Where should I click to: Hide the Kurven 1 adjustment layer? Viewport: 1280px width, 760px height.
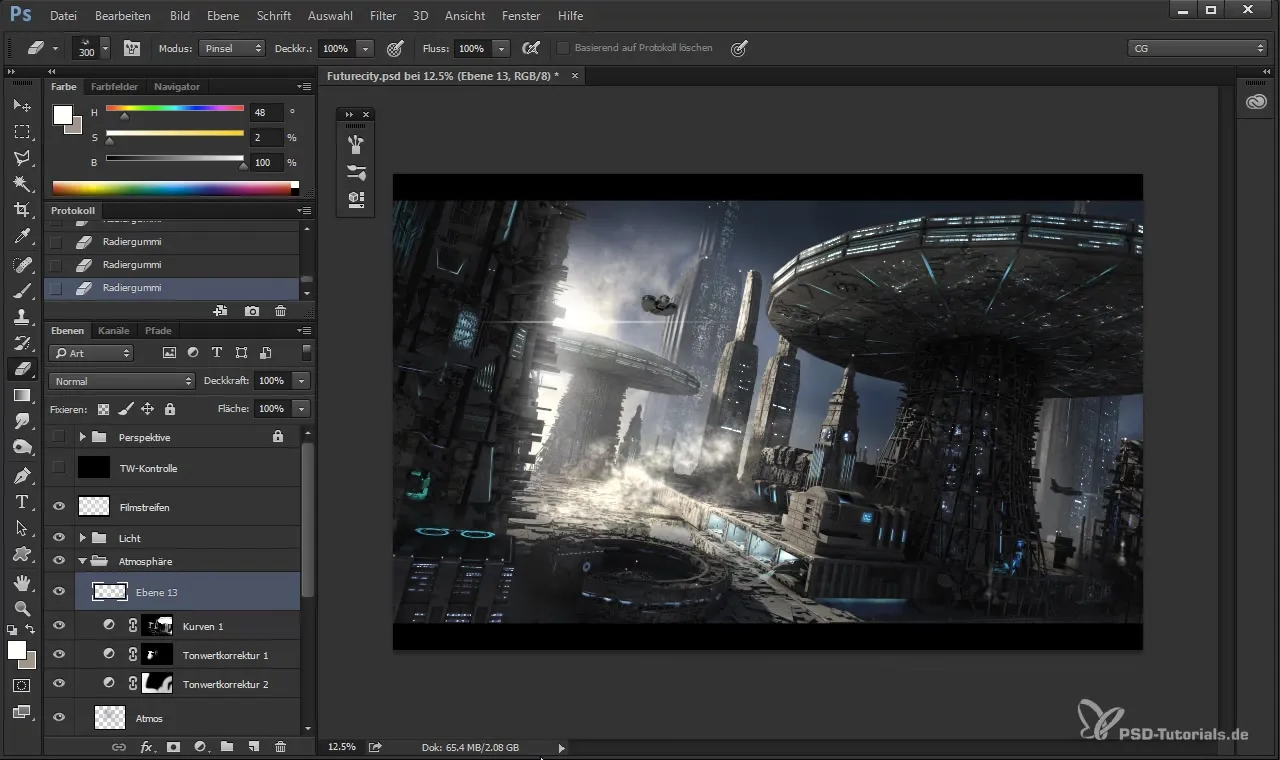coord(59,626)
